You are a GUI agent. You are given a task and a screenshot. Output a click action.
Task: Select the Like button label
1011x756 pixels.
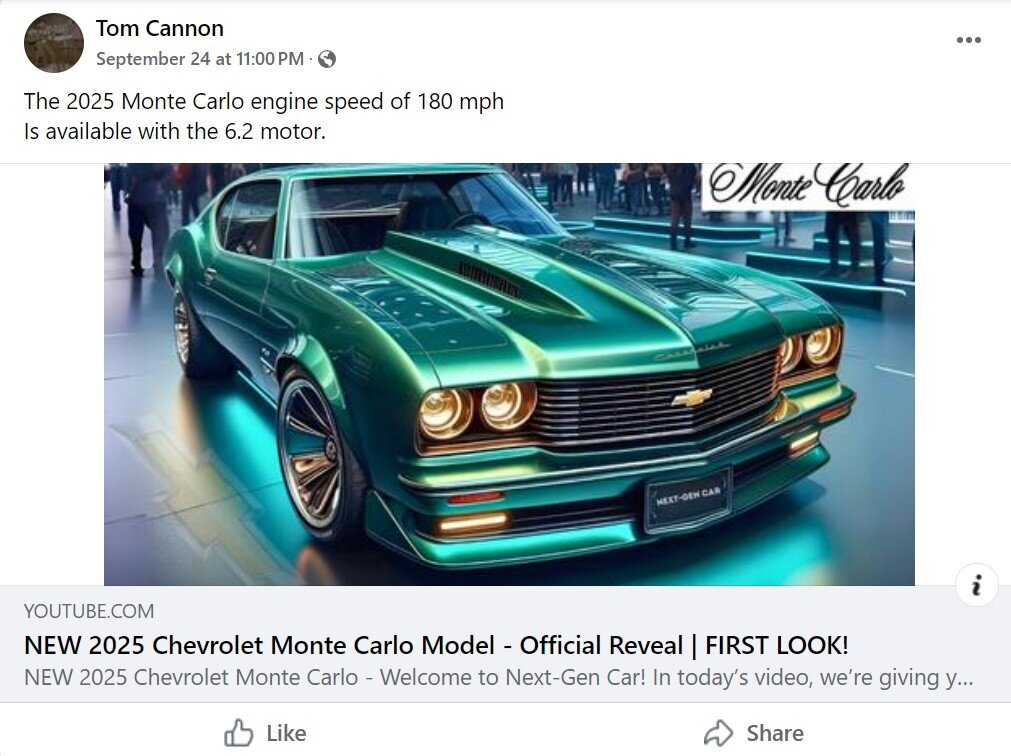click(x=286, y=733)
